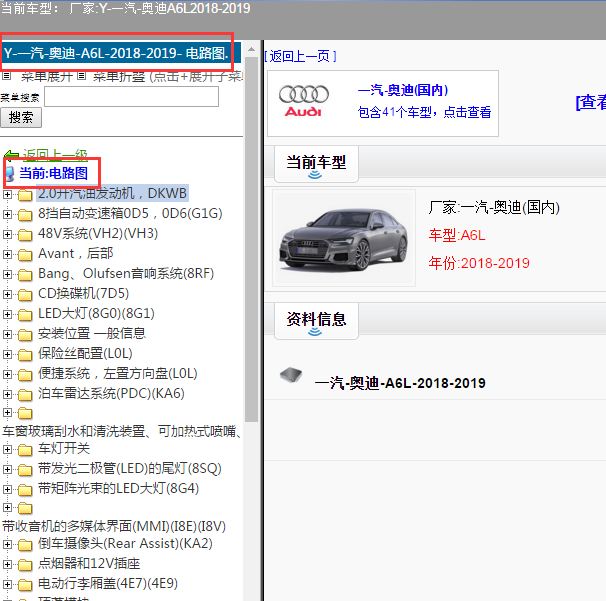Viewport: 606px width, 601px height.
Task: Expand the 车灯开关 node
Action: click(7, 449)
